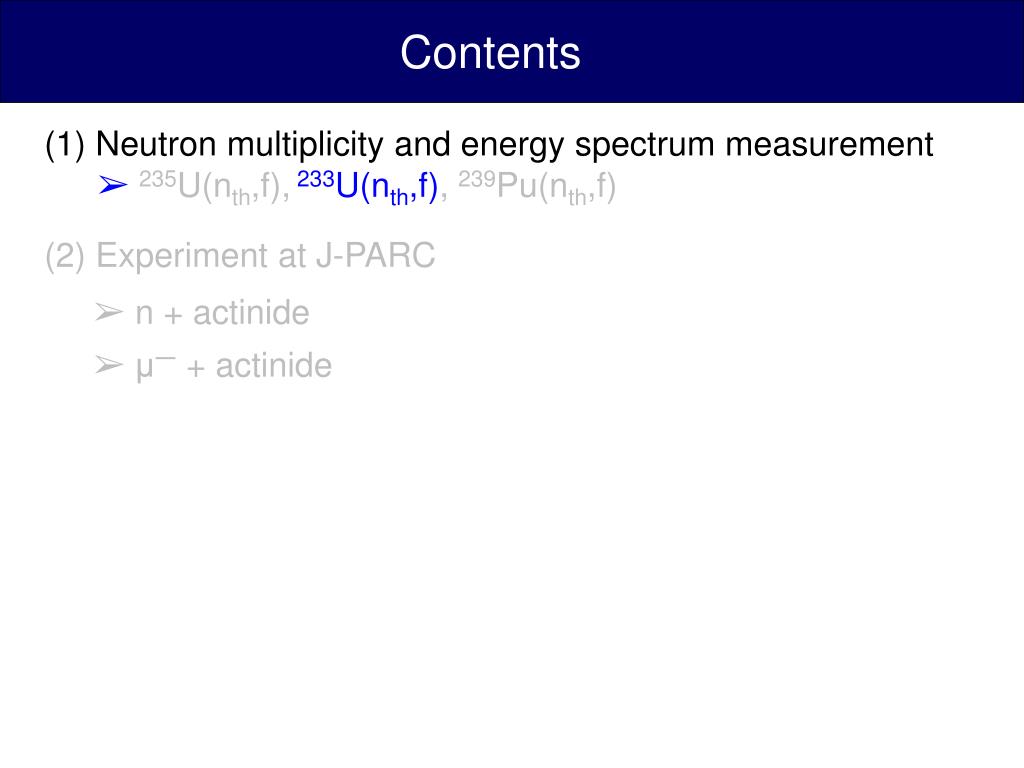This screenshot has height=768, width=1024.
Task: Click the 239 superscript before Pu
Action: tap(477, 179)
